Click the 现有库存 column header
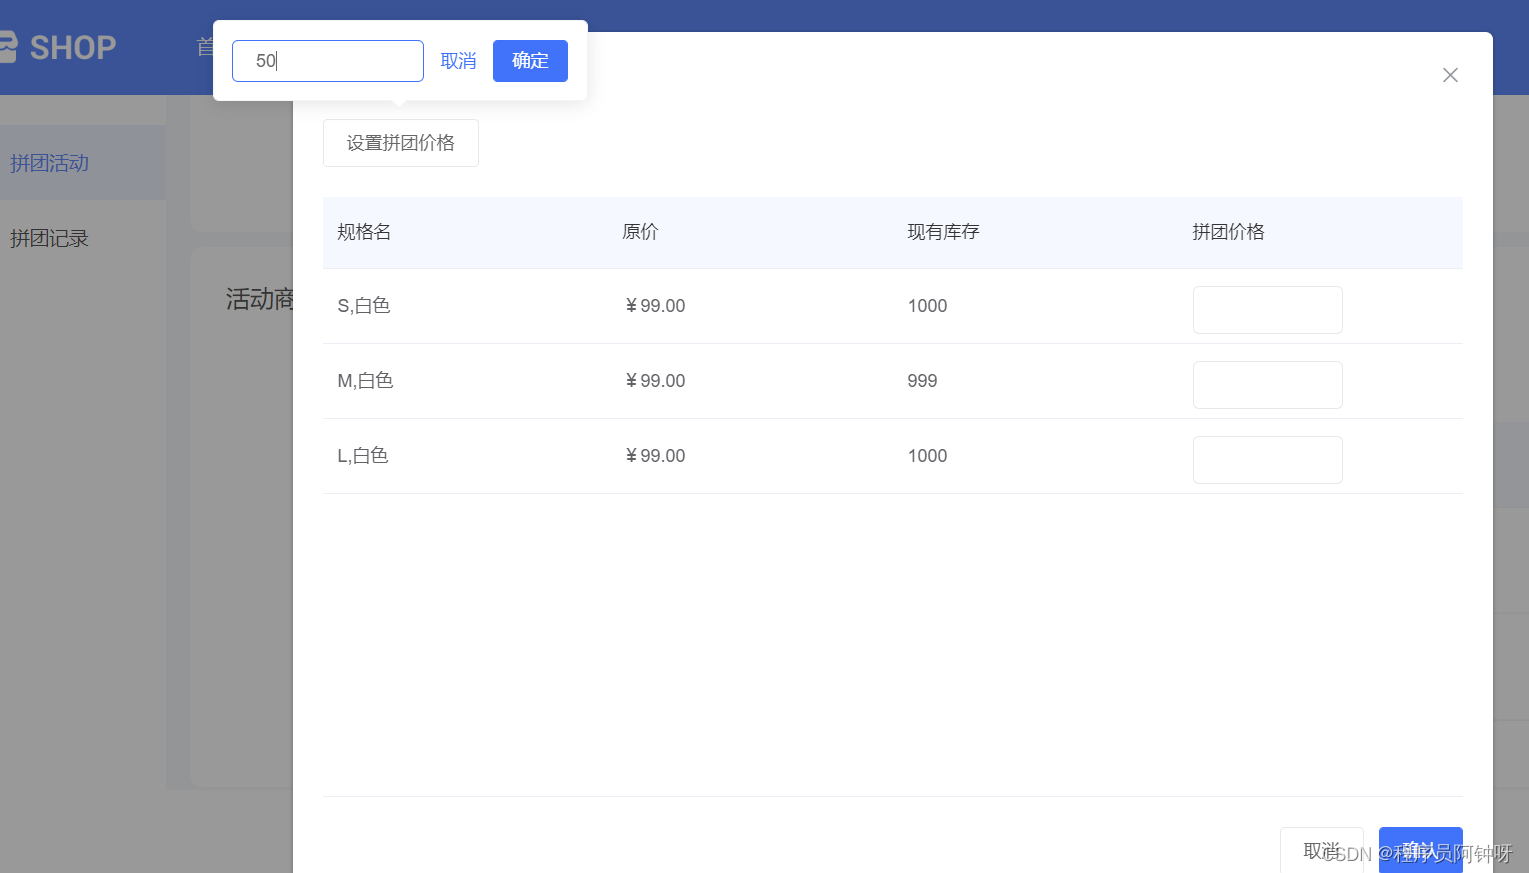Viewport: 1529px width, 873px height. pyautogui.click(x=943, y=232)
